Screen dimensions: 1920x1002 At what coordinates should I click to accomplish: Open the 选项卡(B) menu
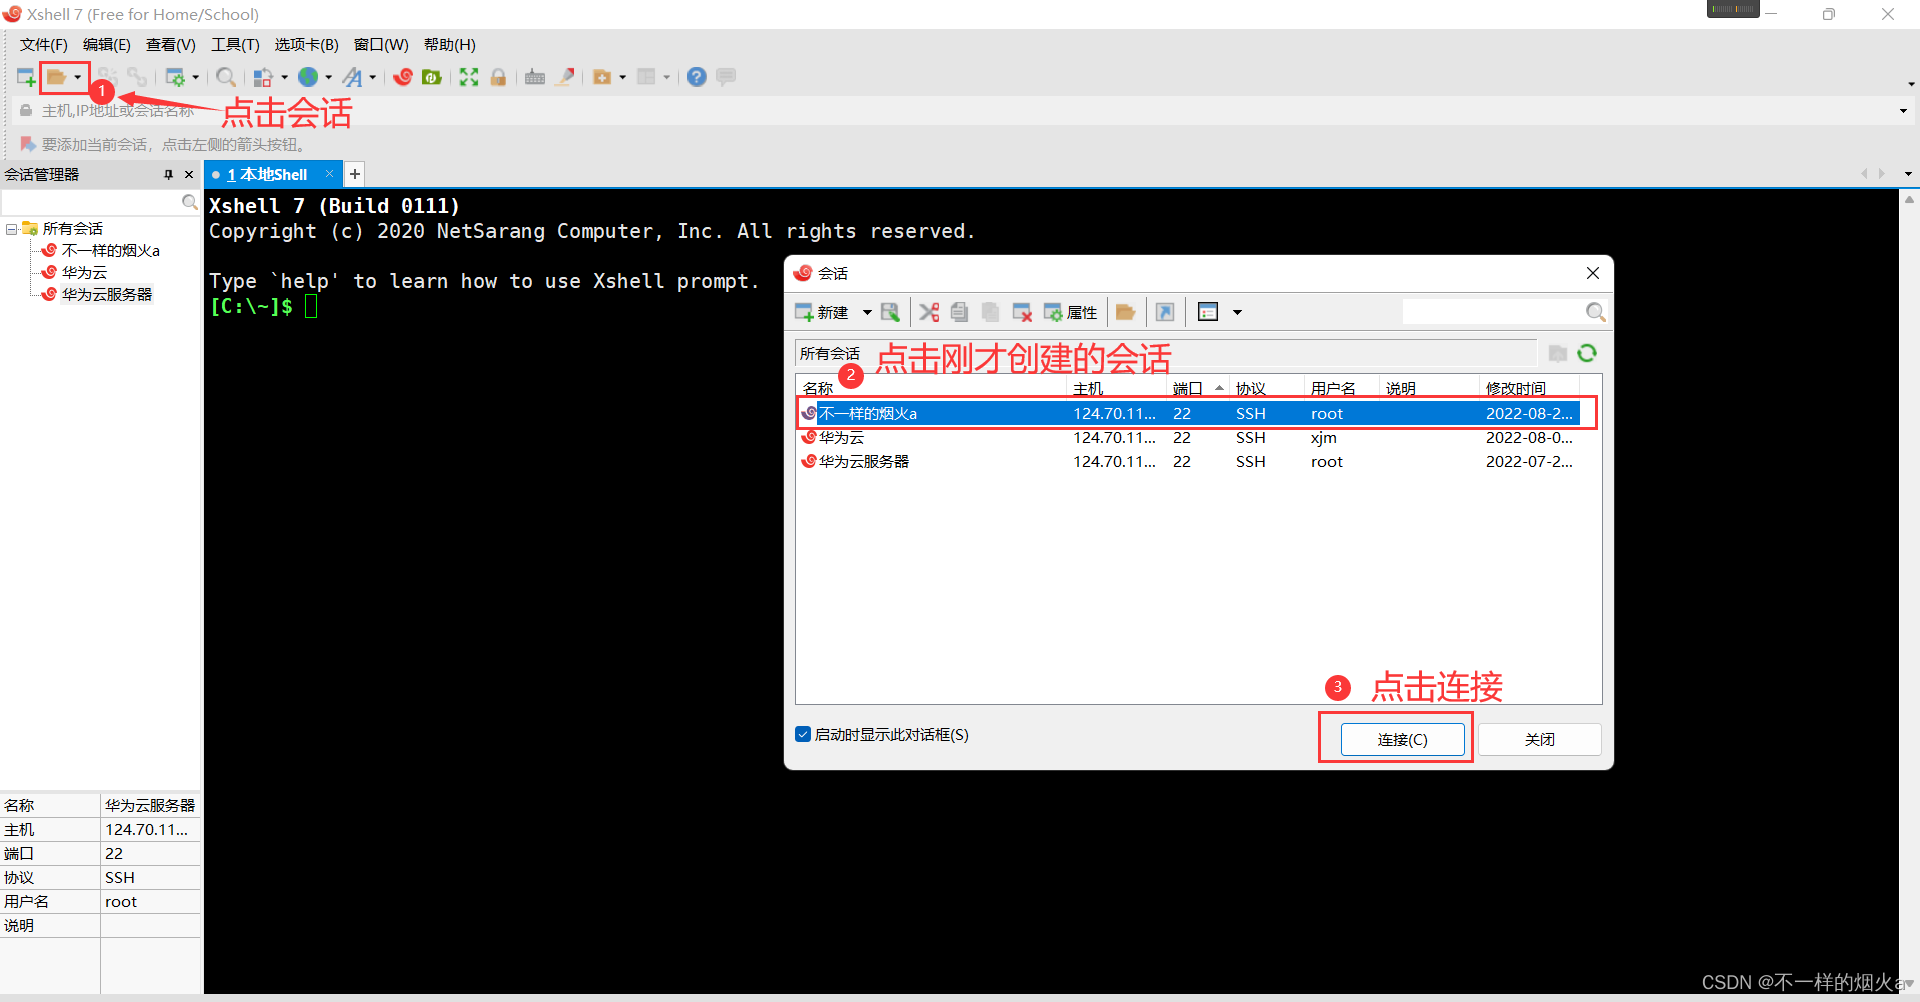307,45
